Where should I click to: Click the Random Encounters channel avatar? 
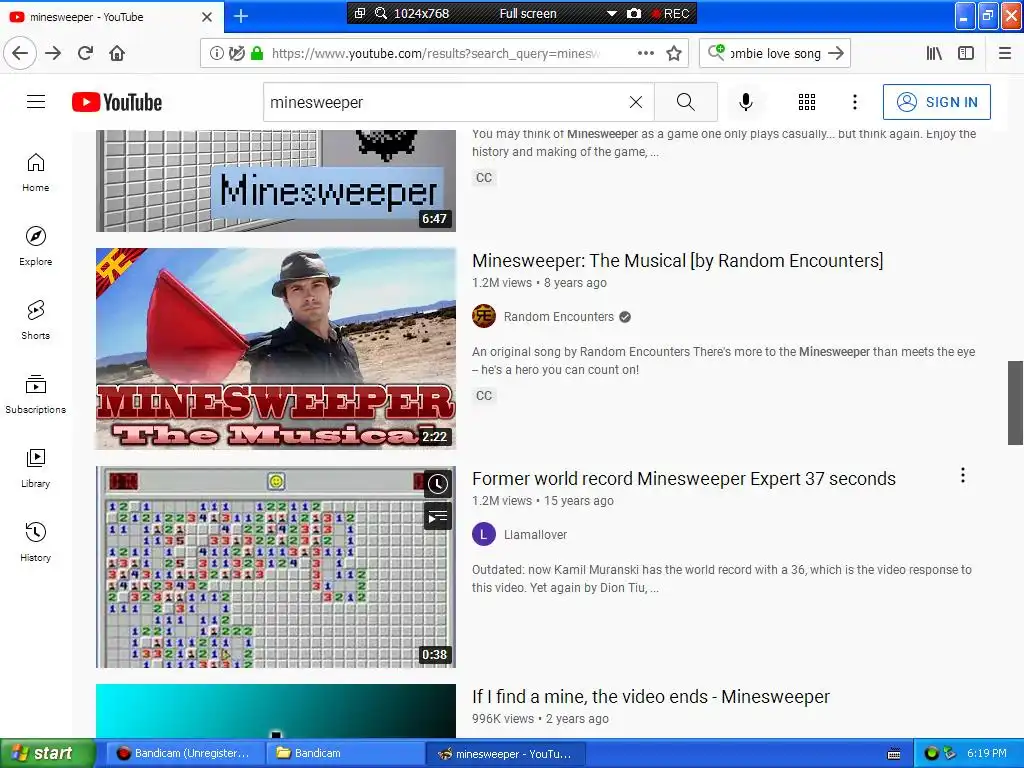coord(484,317)
